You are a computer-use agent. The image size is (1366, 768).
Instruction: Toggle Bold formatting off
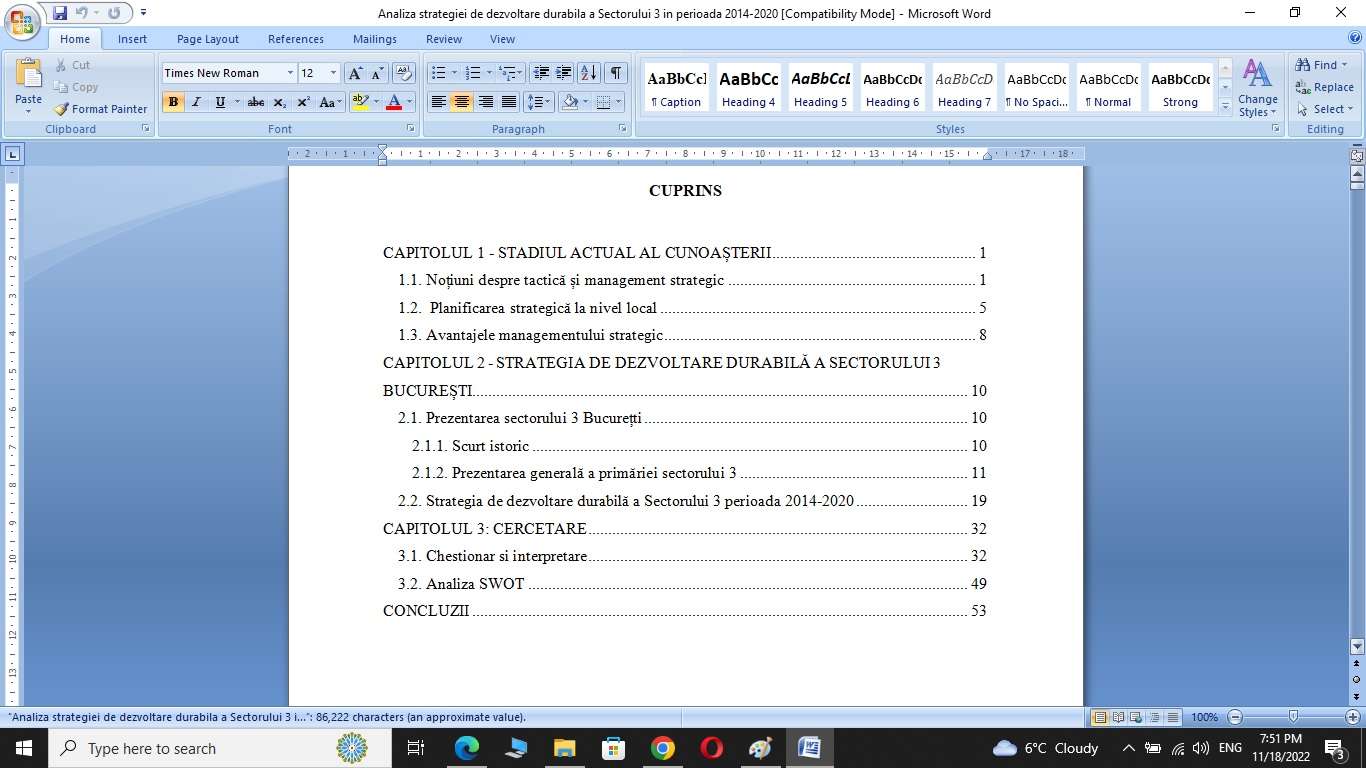point(173,102)
